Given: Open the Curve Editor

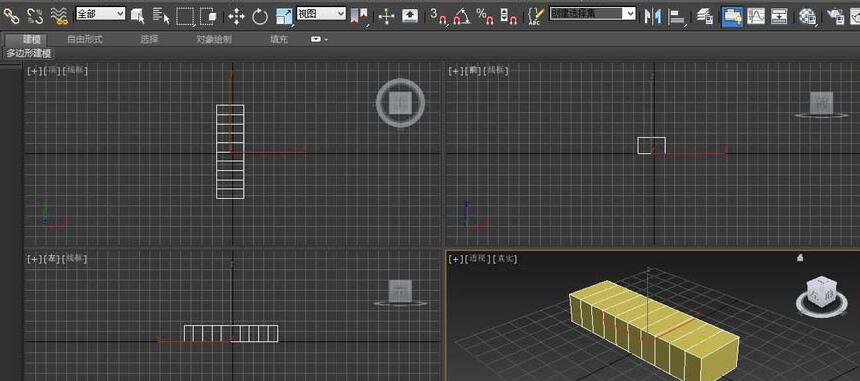Looking at the screenshot, I should pyautogui.click(x=756, y=17).
